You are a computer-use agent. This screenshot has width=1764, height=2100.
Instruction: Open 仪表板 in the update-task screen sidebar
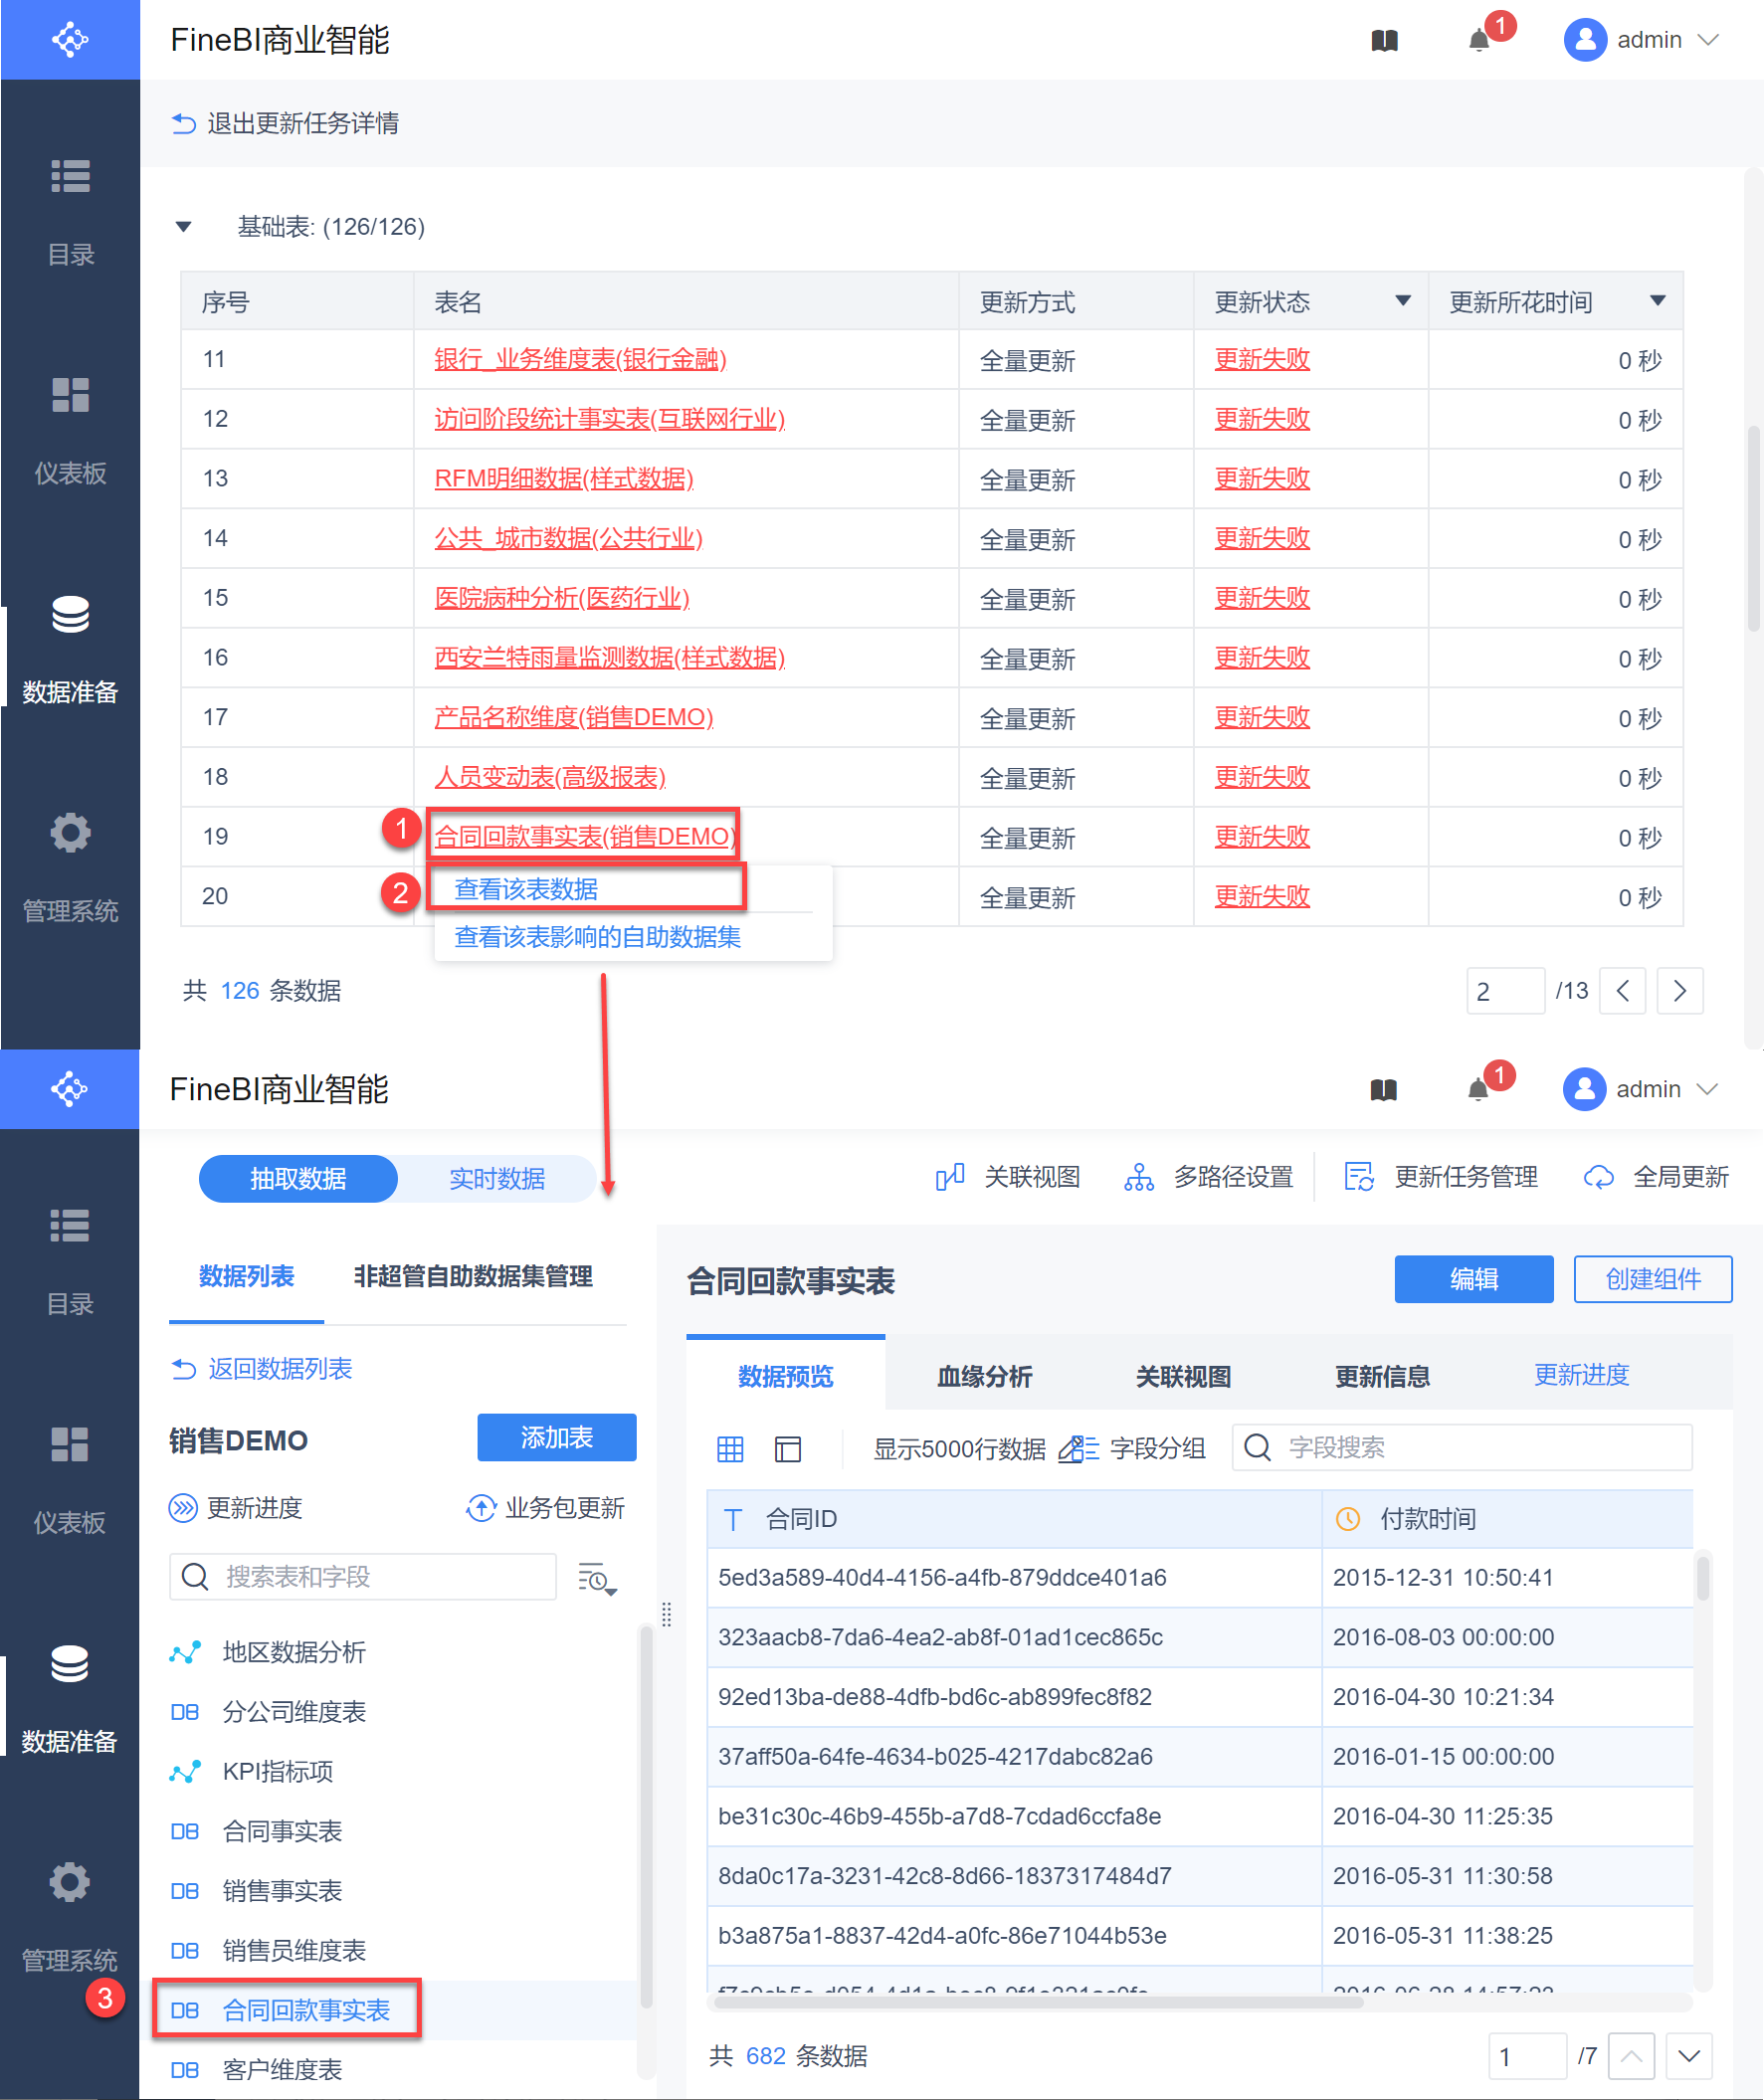tap(70, 432)
